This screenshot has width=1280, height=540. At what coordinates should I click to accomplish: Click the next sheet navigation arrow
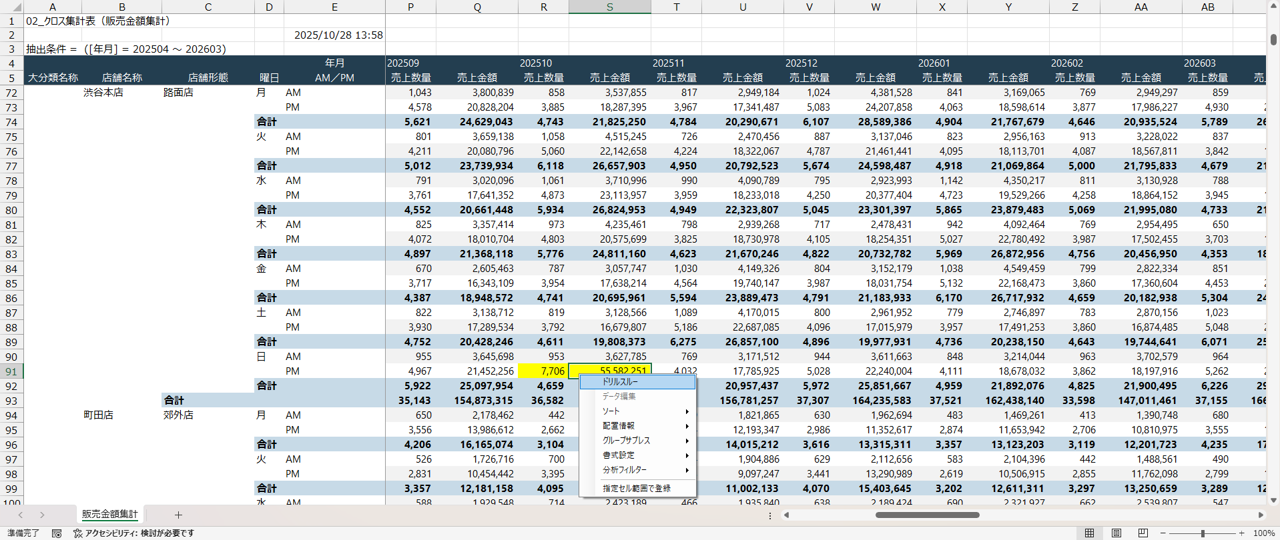point(41,515)
